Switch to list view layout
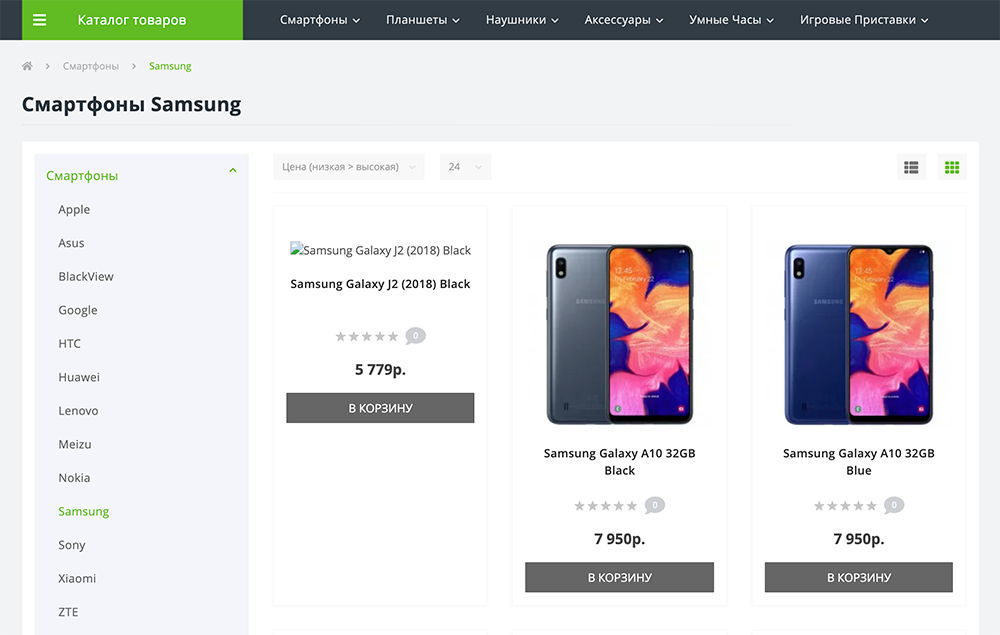The height and width of the screenshot is (635, 1000). point(911,167)
